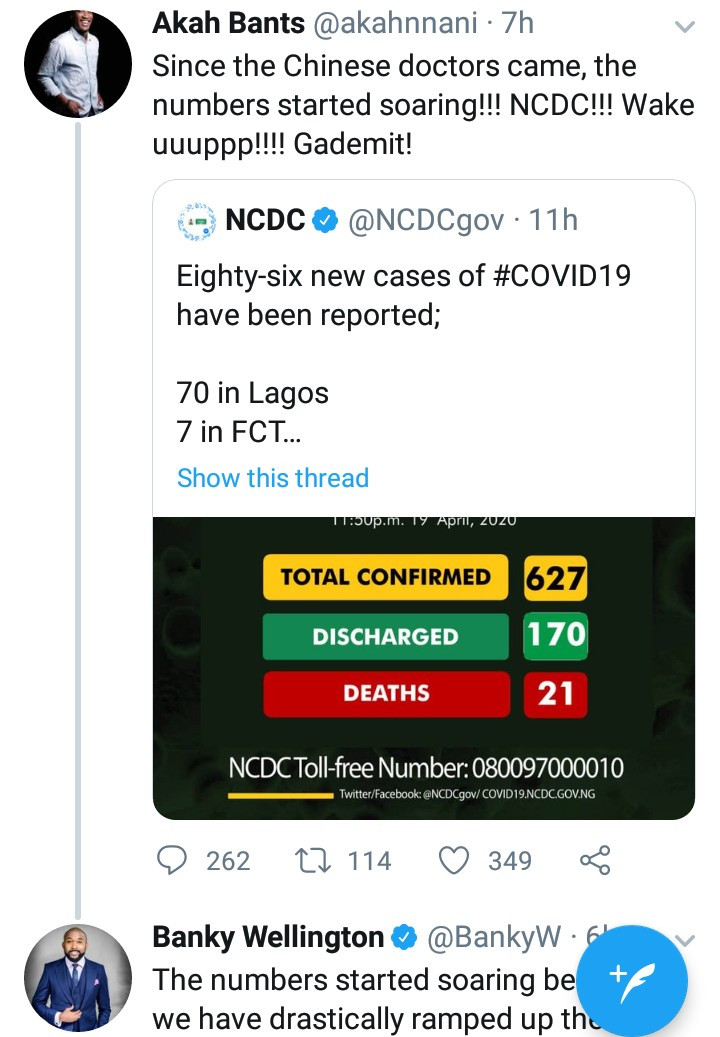Tap the reply speech bubble icon
Image resolution: width=720 pixels, height=1037 pixels.
coord(174,860)
